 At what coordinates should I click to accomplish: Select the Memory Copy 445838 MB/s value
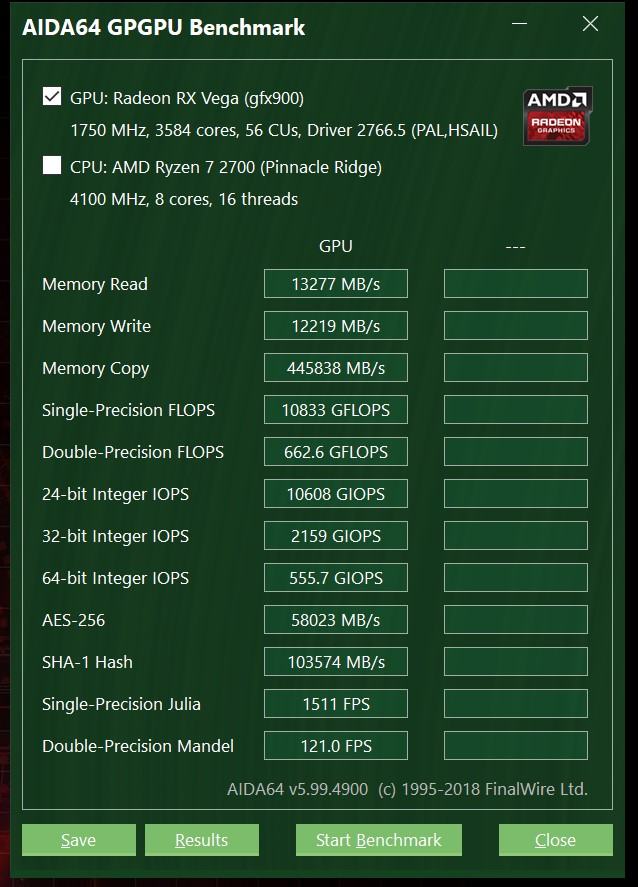click(x=336, y=368)
